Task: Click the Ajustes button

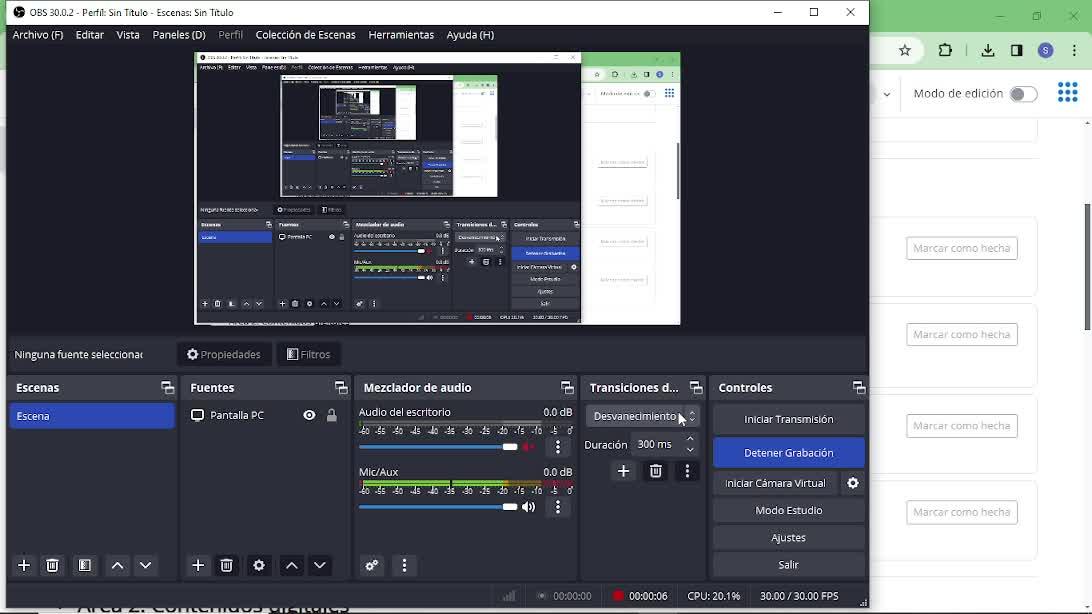Action: (x=788, y=538)
